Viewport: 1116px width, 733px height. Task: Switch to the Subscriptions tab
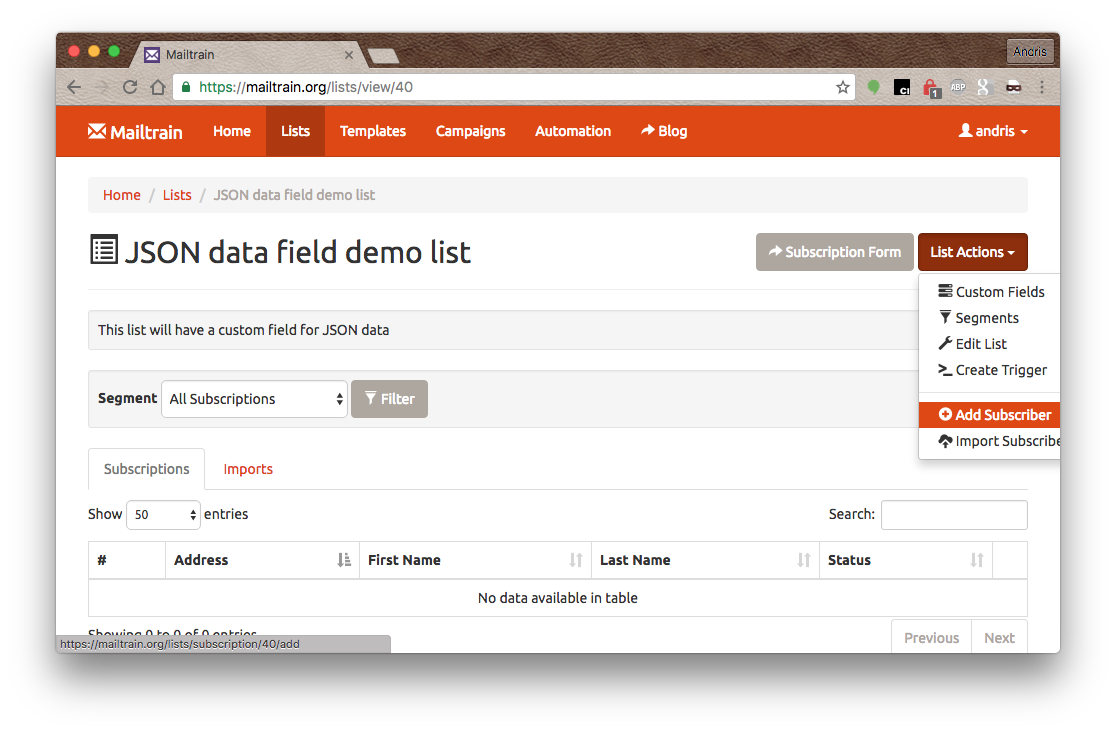(147, 469)
